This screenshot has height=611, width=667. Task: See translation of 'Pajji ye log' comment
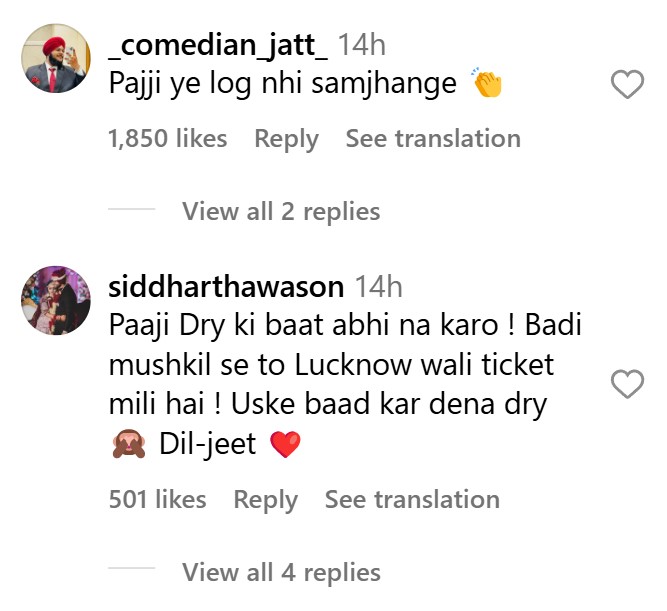coord(433,139)
